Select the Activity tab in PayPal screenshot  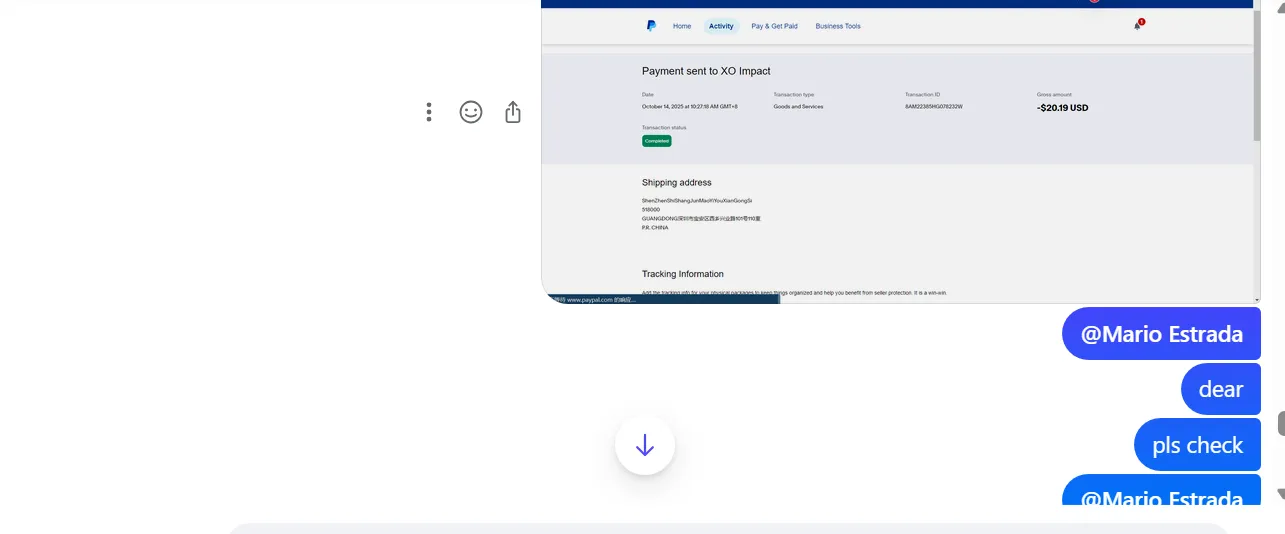click(721, 26)
